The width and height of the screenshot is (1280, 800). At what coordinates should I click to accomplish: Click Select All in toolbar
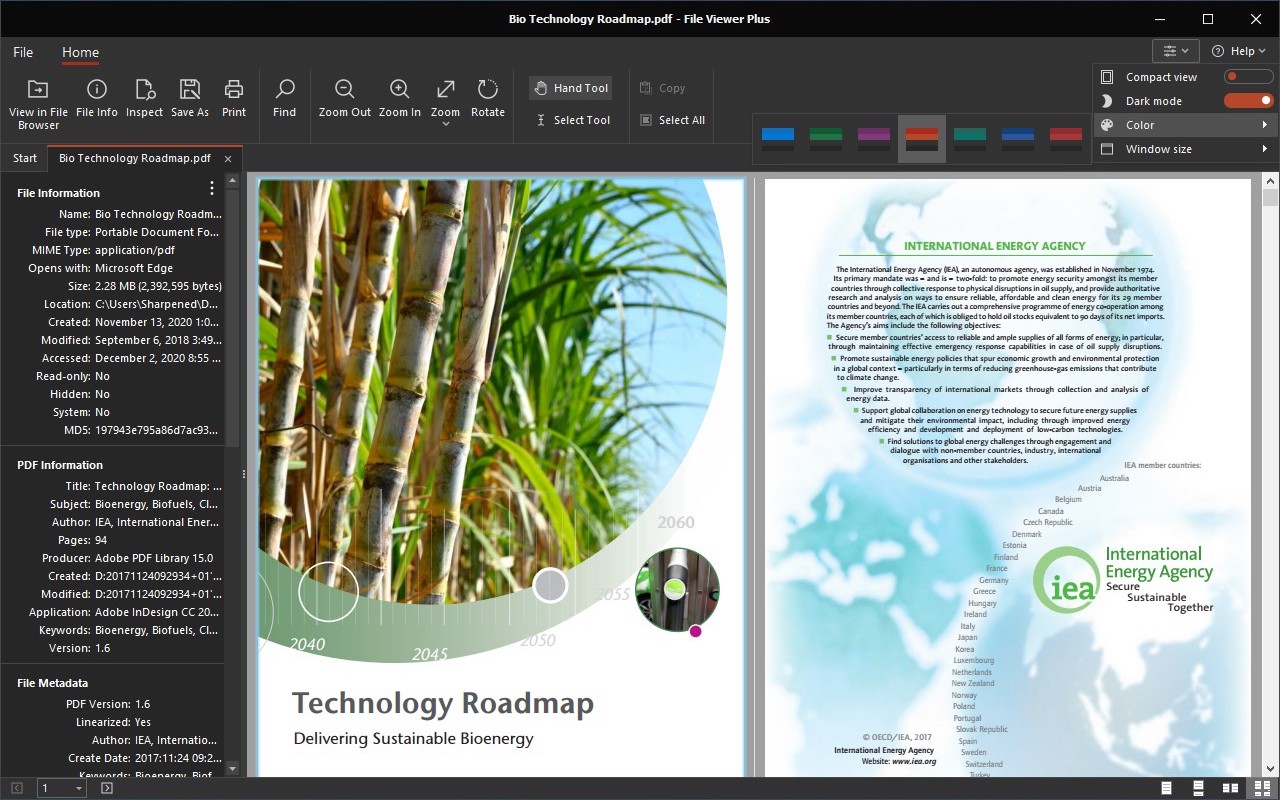(x=672, y=120)
